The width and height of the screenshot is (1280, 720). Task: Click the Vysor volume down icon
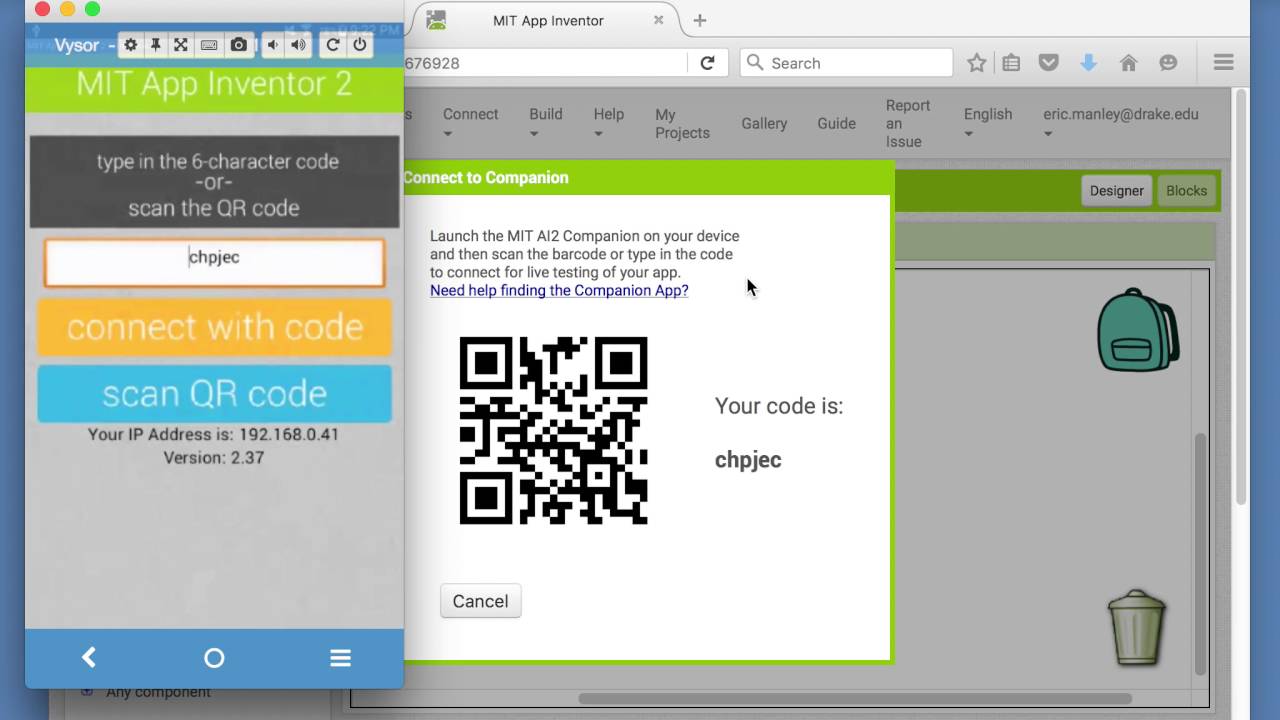point(271,45)
